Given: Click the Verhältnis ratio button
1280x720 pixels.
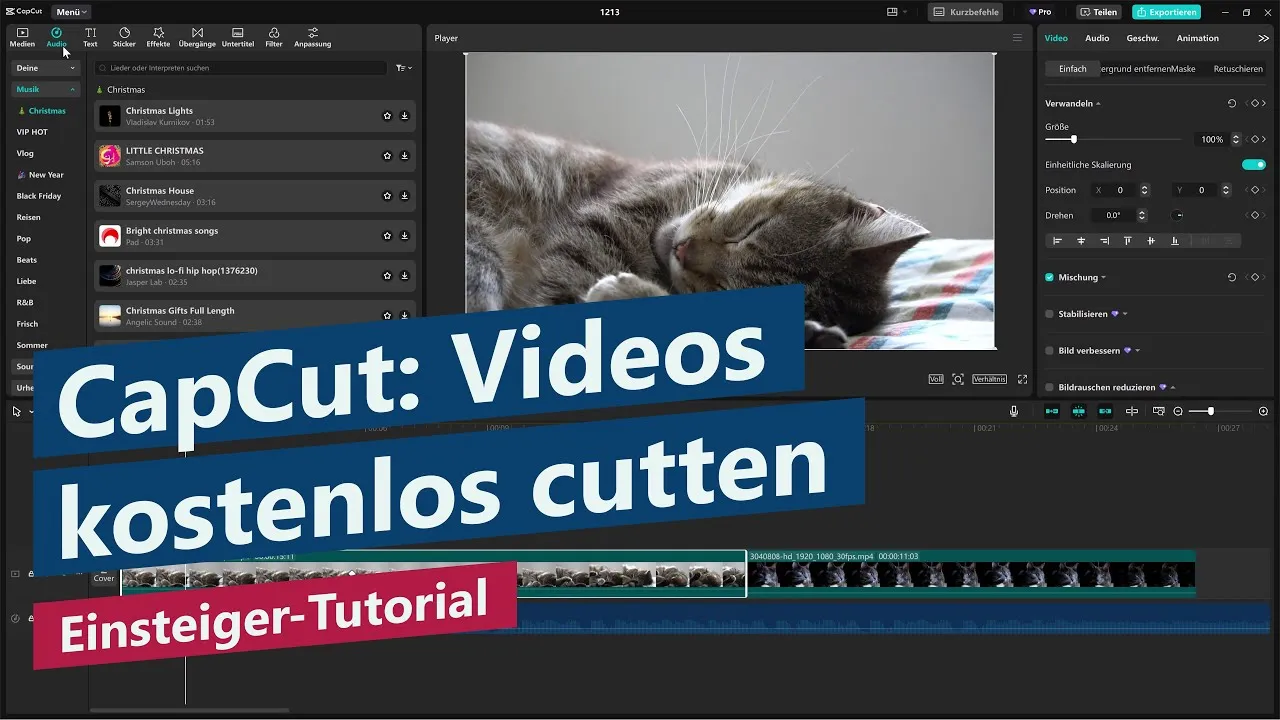Looking at the screenshot, I should click(x=989, y=379).
